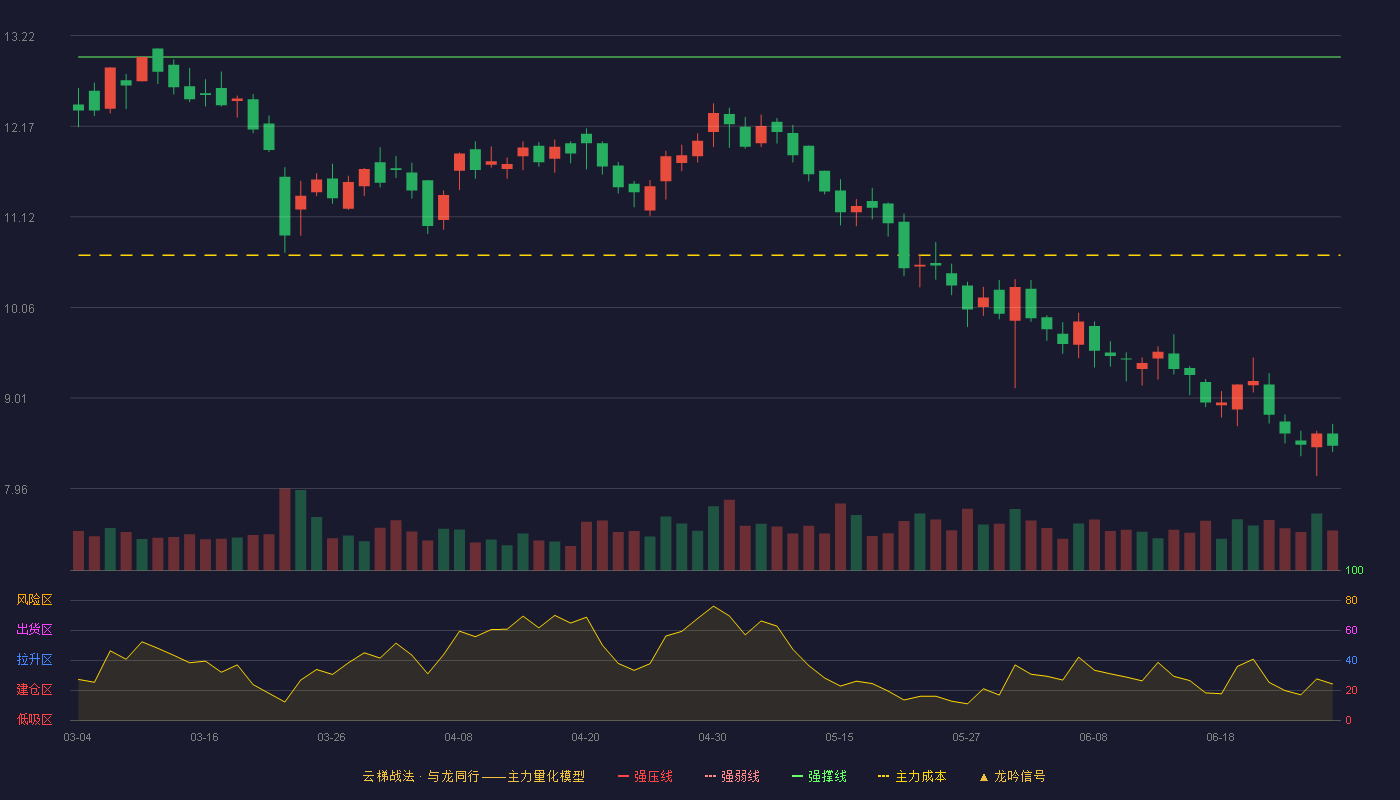Click the 04-08 date label

click(458, 737)
